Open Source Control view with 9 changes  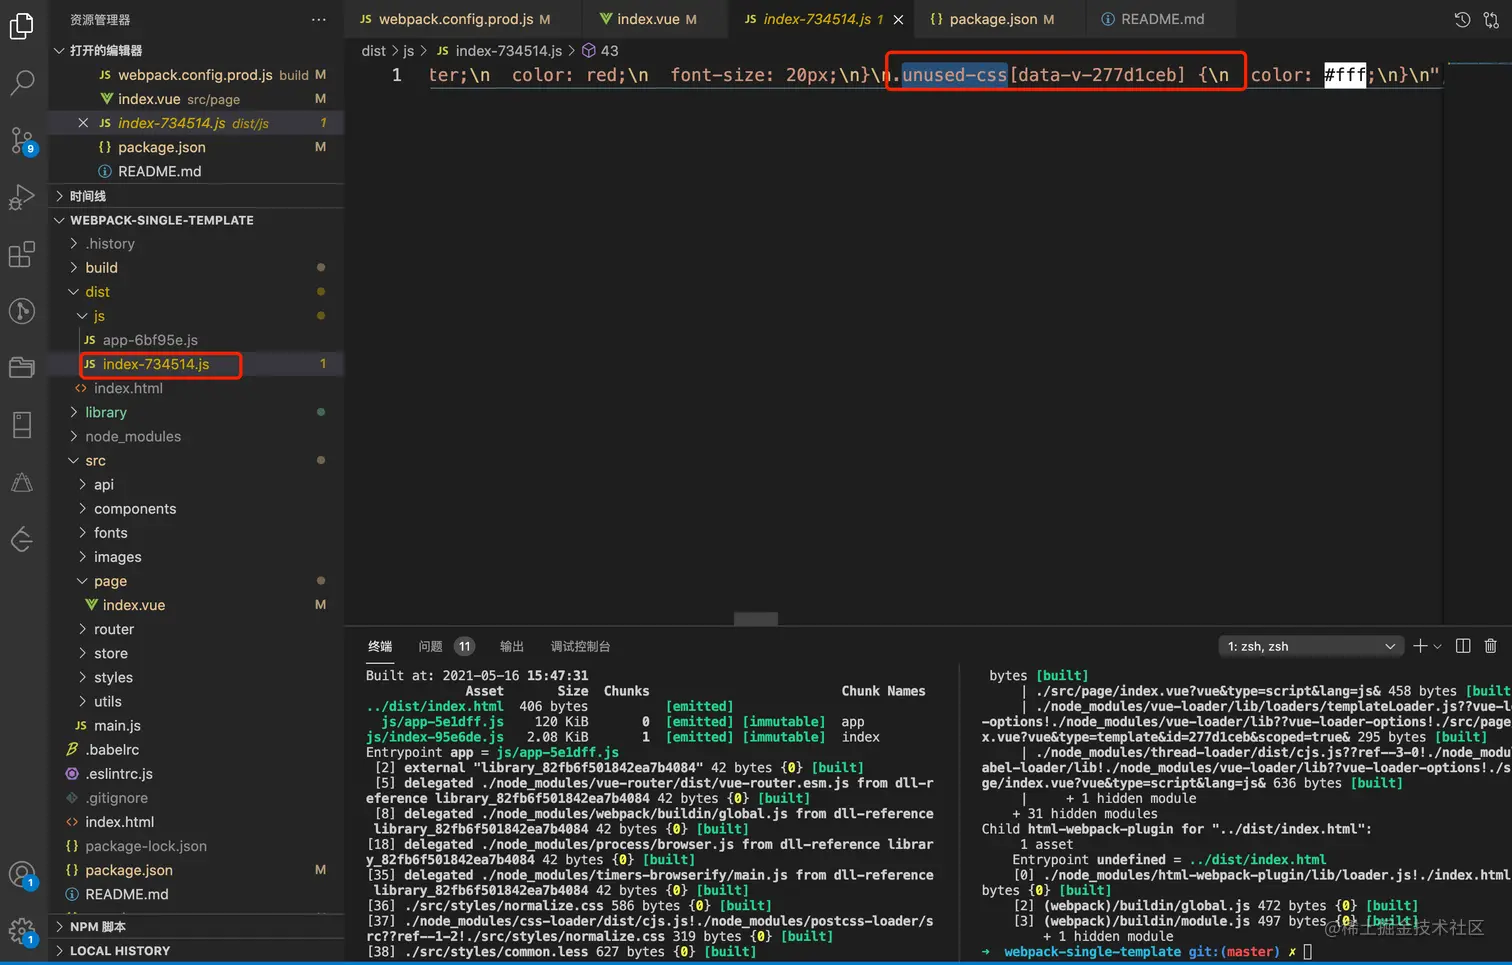coord(22,141)
